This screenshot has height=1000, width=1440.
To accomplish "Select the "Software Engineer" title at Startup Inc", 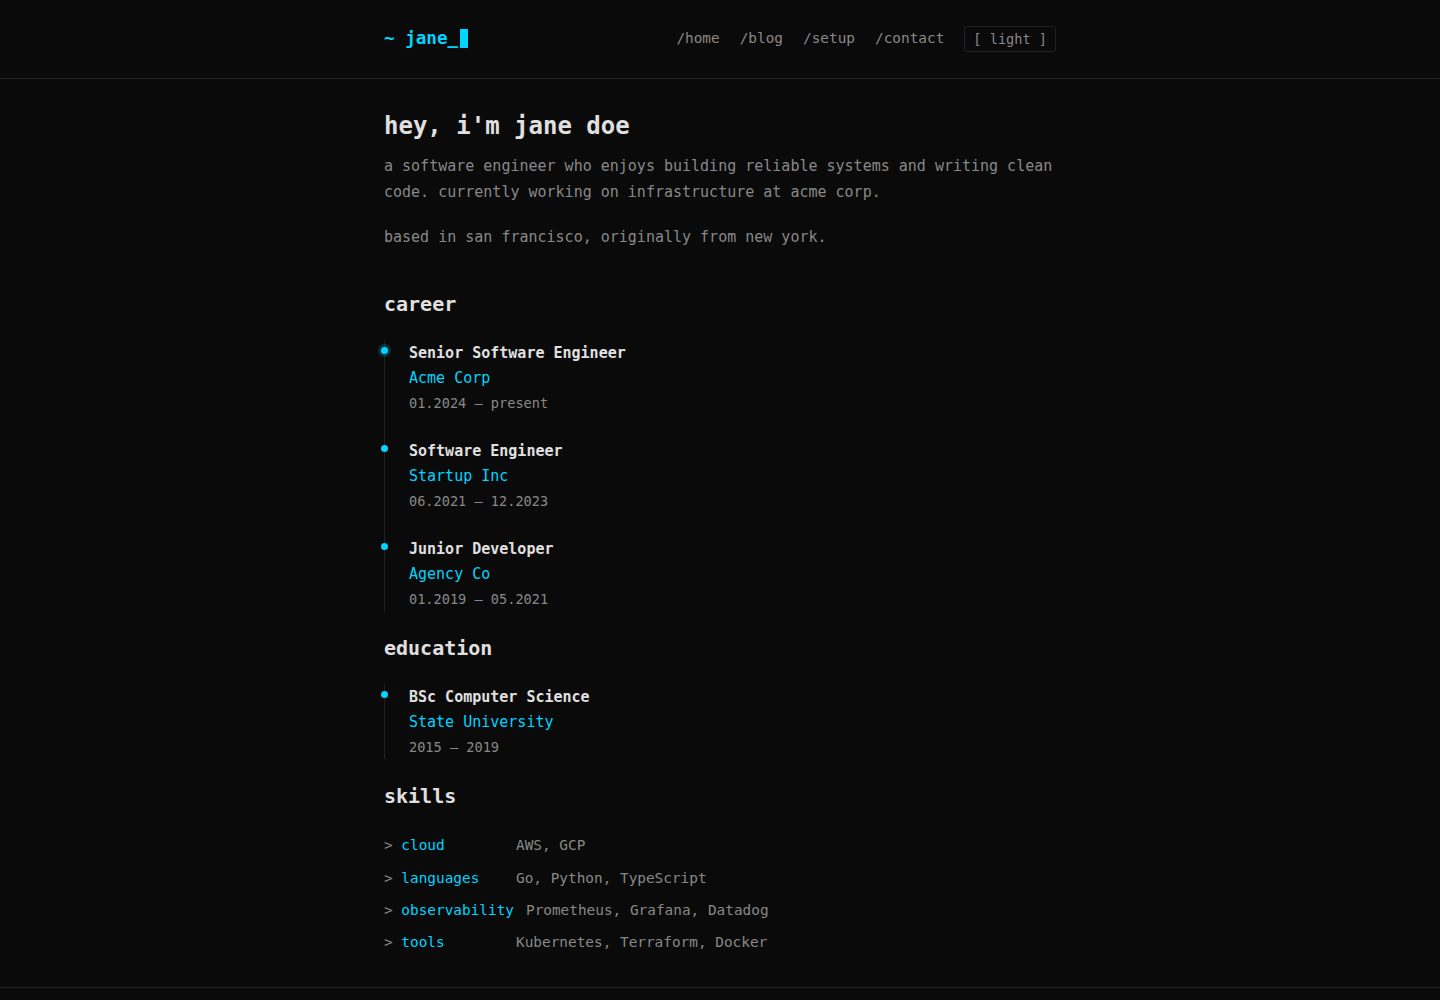I will (x=485, y=451).
